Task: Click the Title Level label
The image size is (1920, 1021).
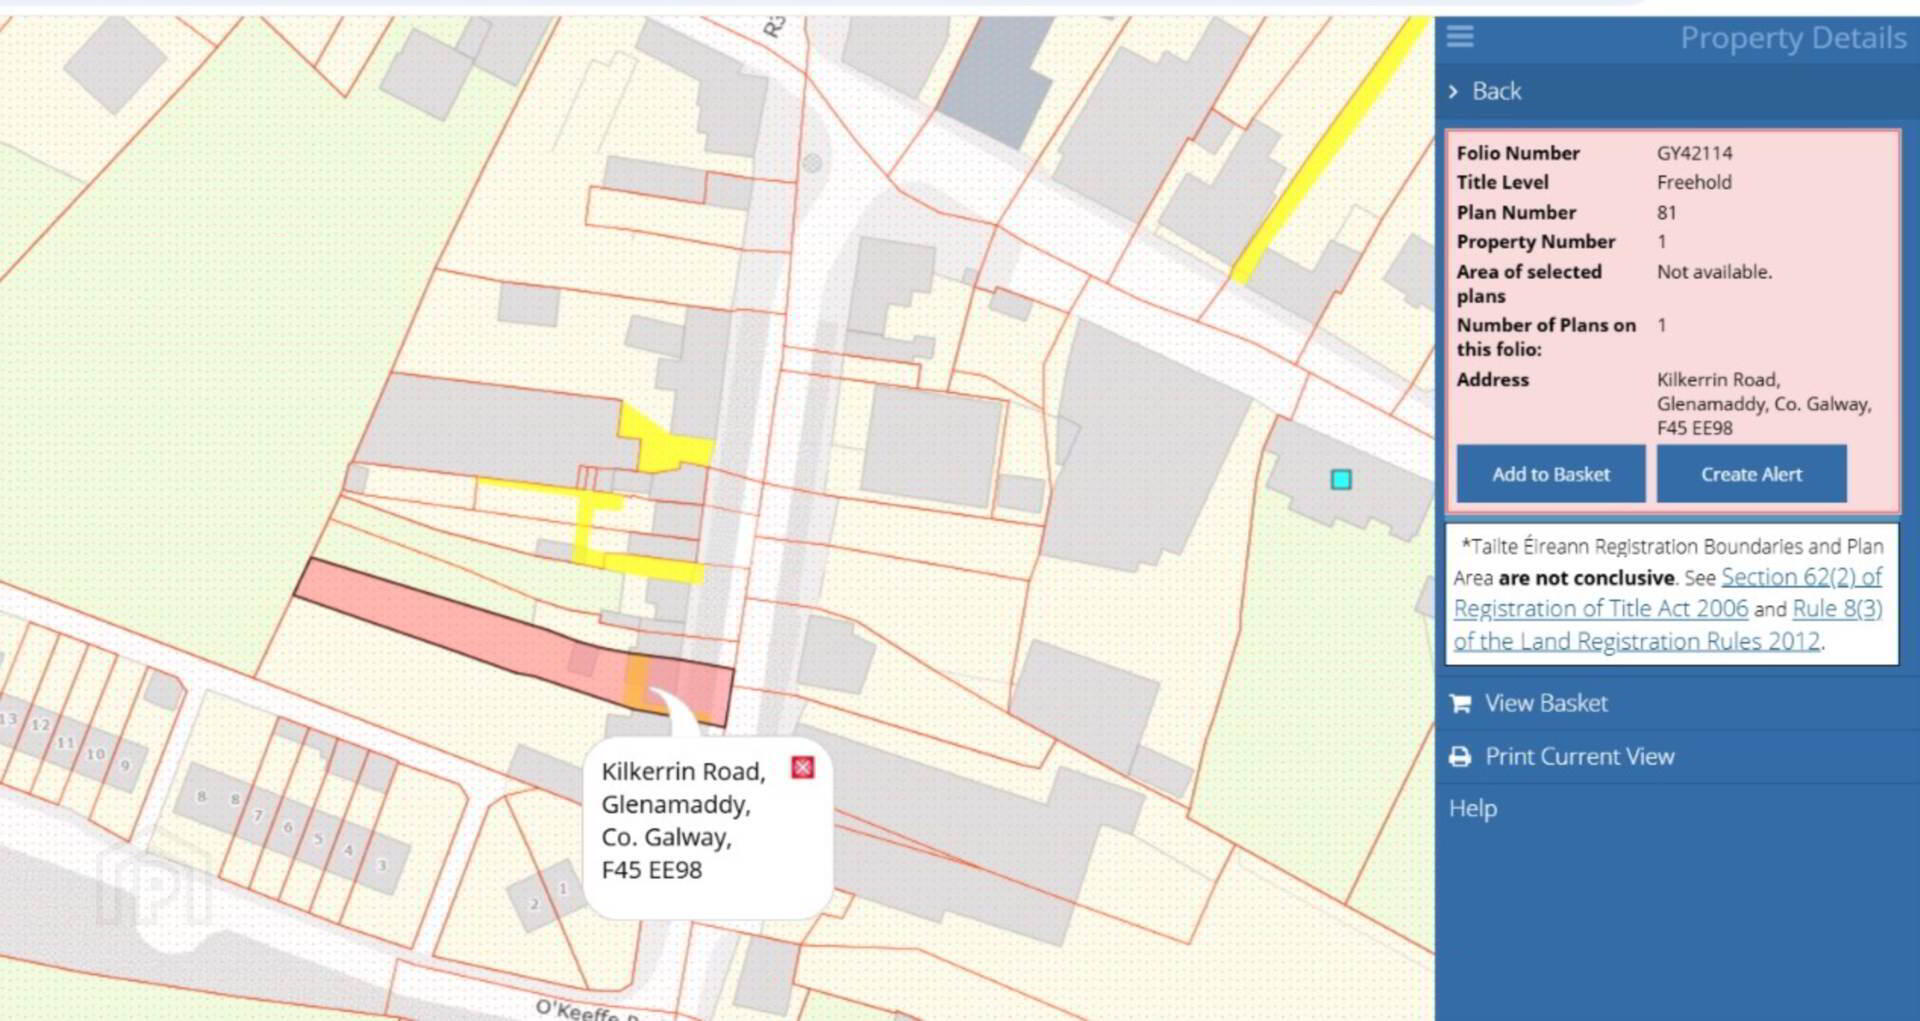Action: [x=1502, y=182]
